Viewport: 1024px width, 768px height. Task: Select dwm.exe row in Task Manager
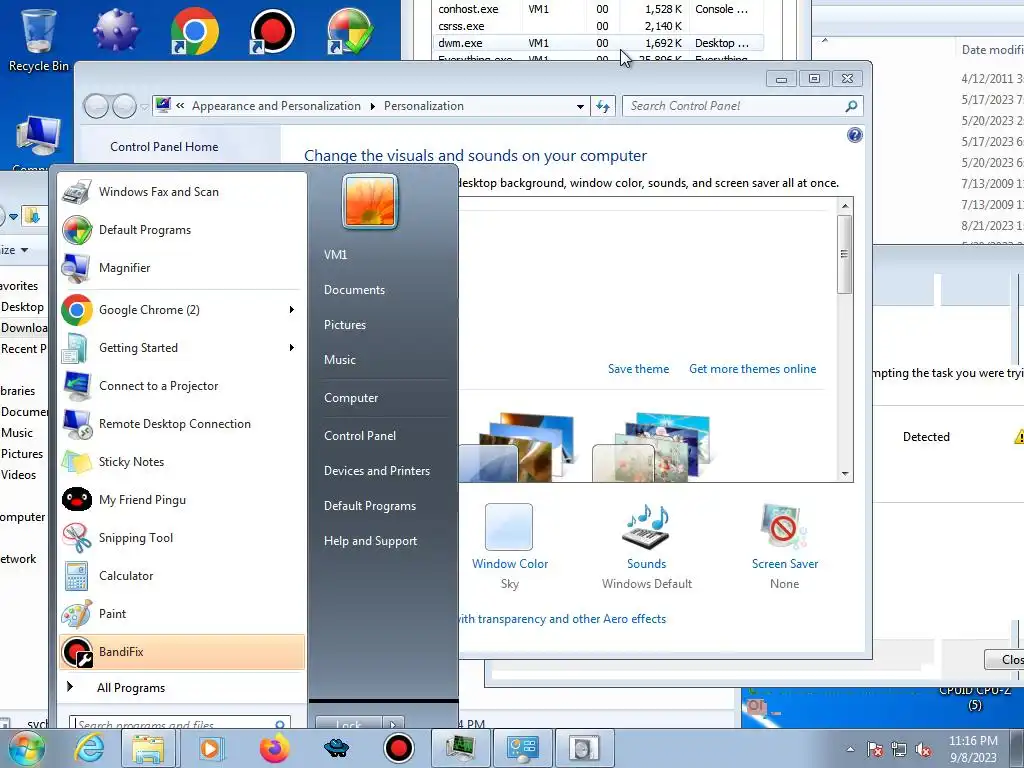[598, 43]
